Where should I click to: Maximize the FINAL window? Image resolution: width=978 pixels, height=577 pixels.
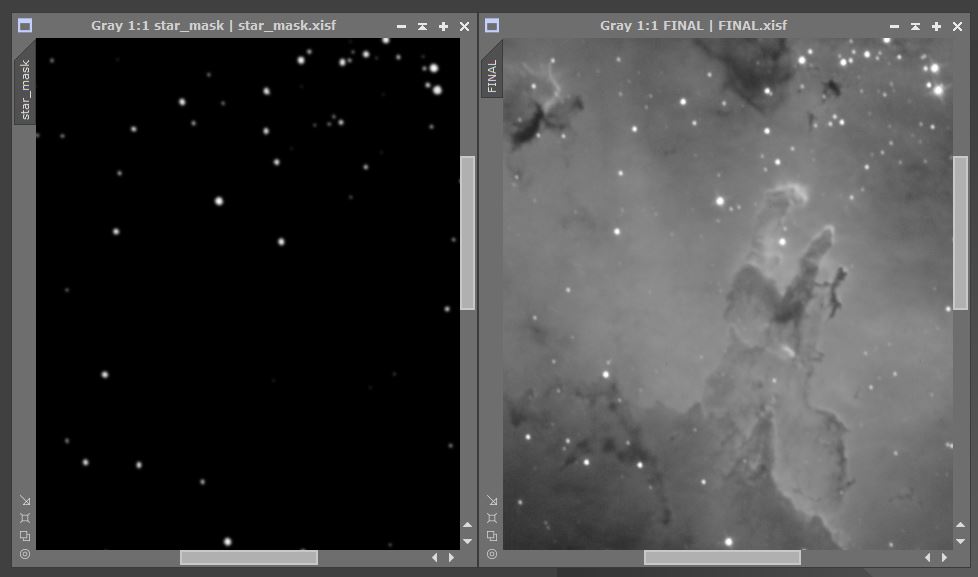pos(936,26)
